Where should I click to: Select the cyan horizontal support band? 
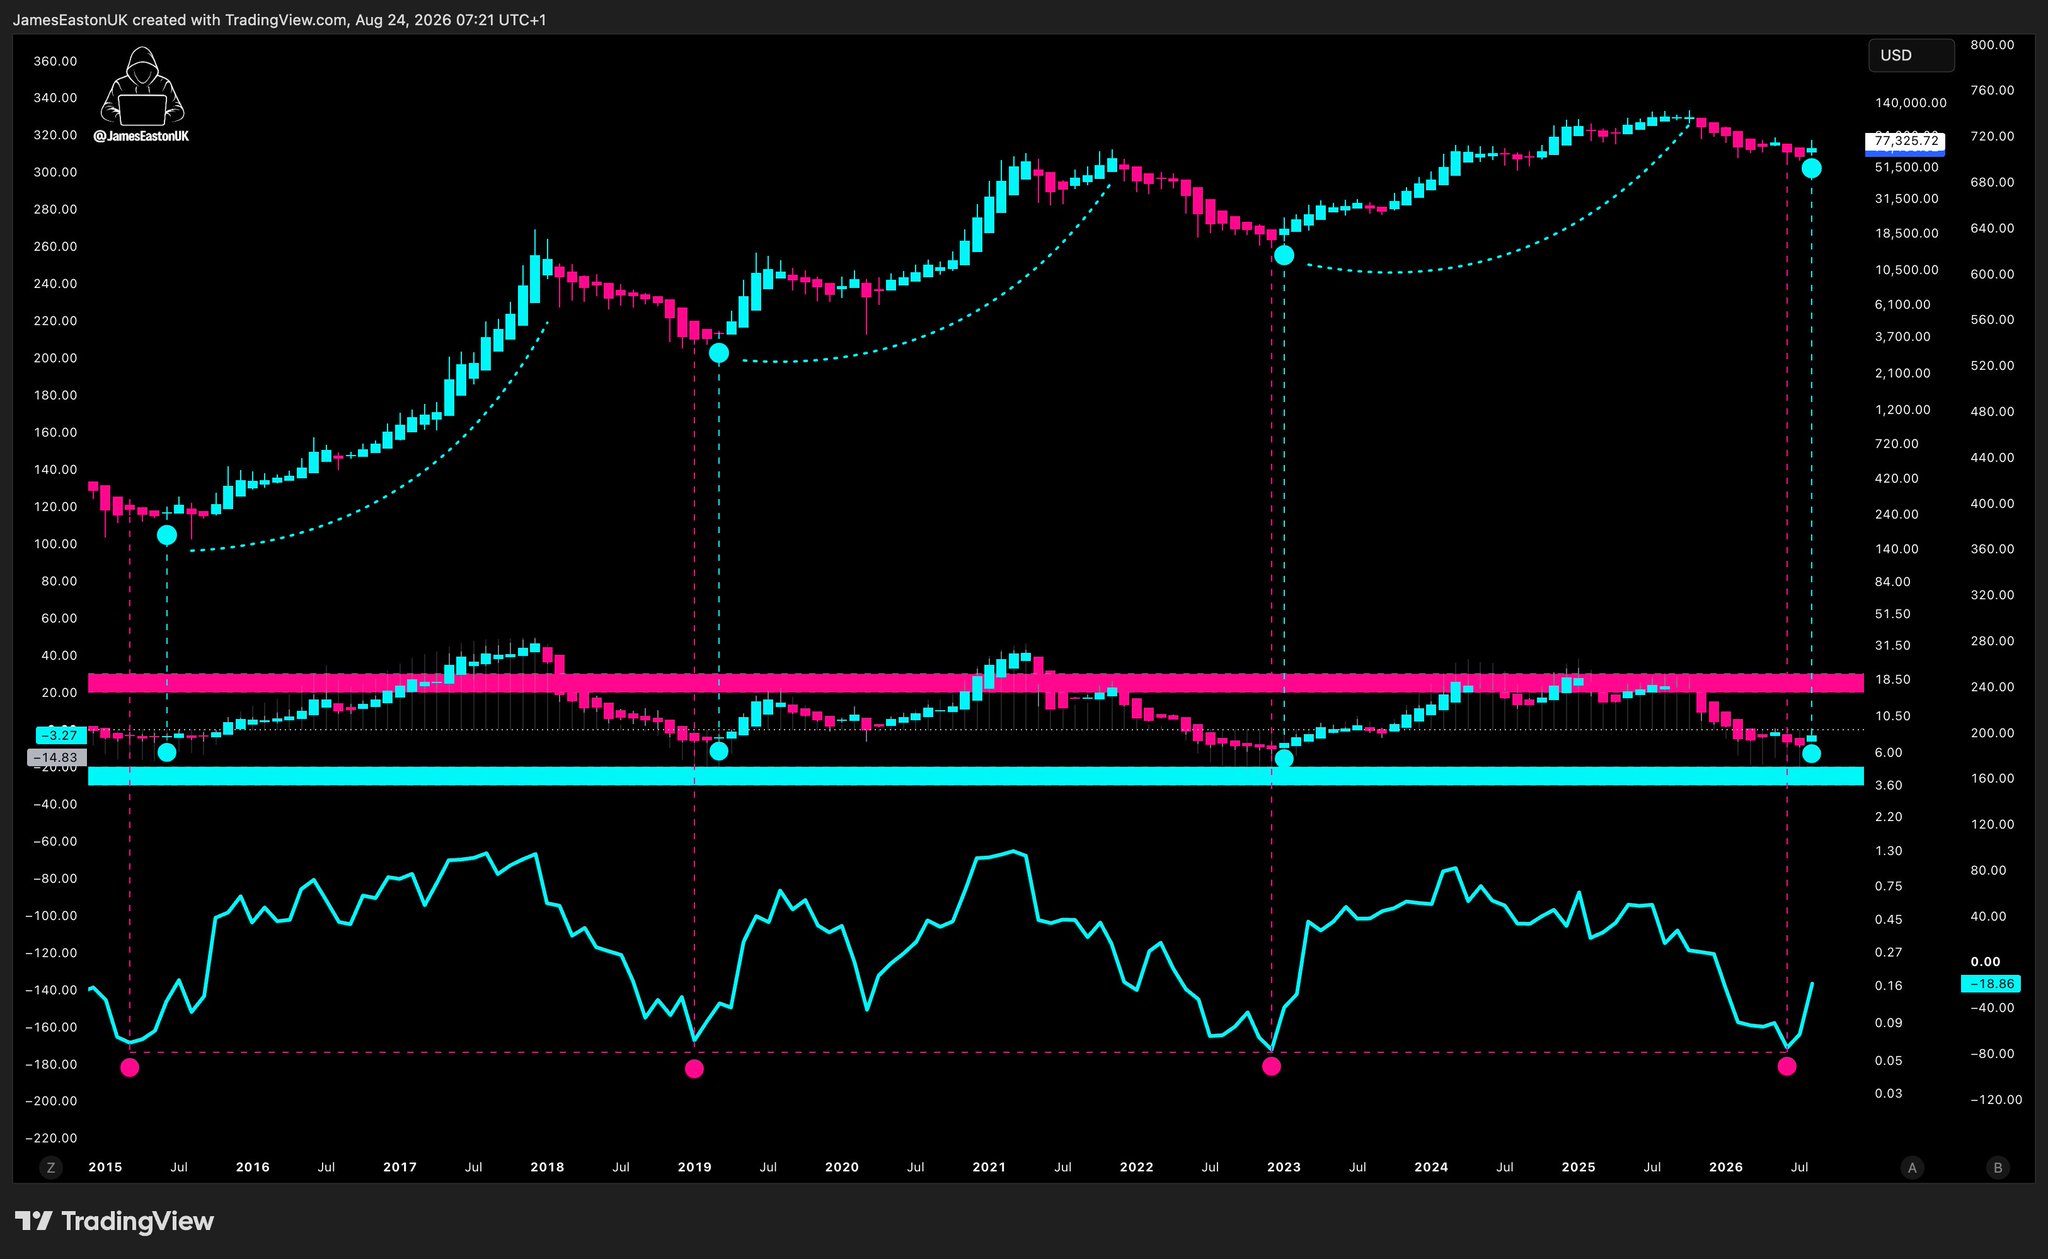click(x=976, y=776)
